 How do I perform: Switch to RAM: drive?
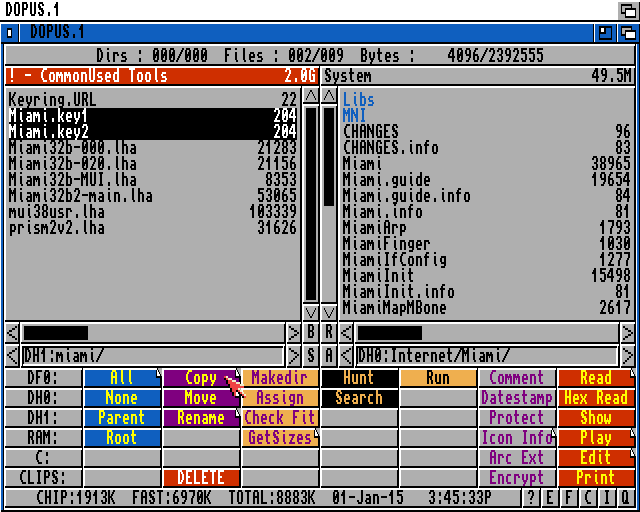point(43,438)
